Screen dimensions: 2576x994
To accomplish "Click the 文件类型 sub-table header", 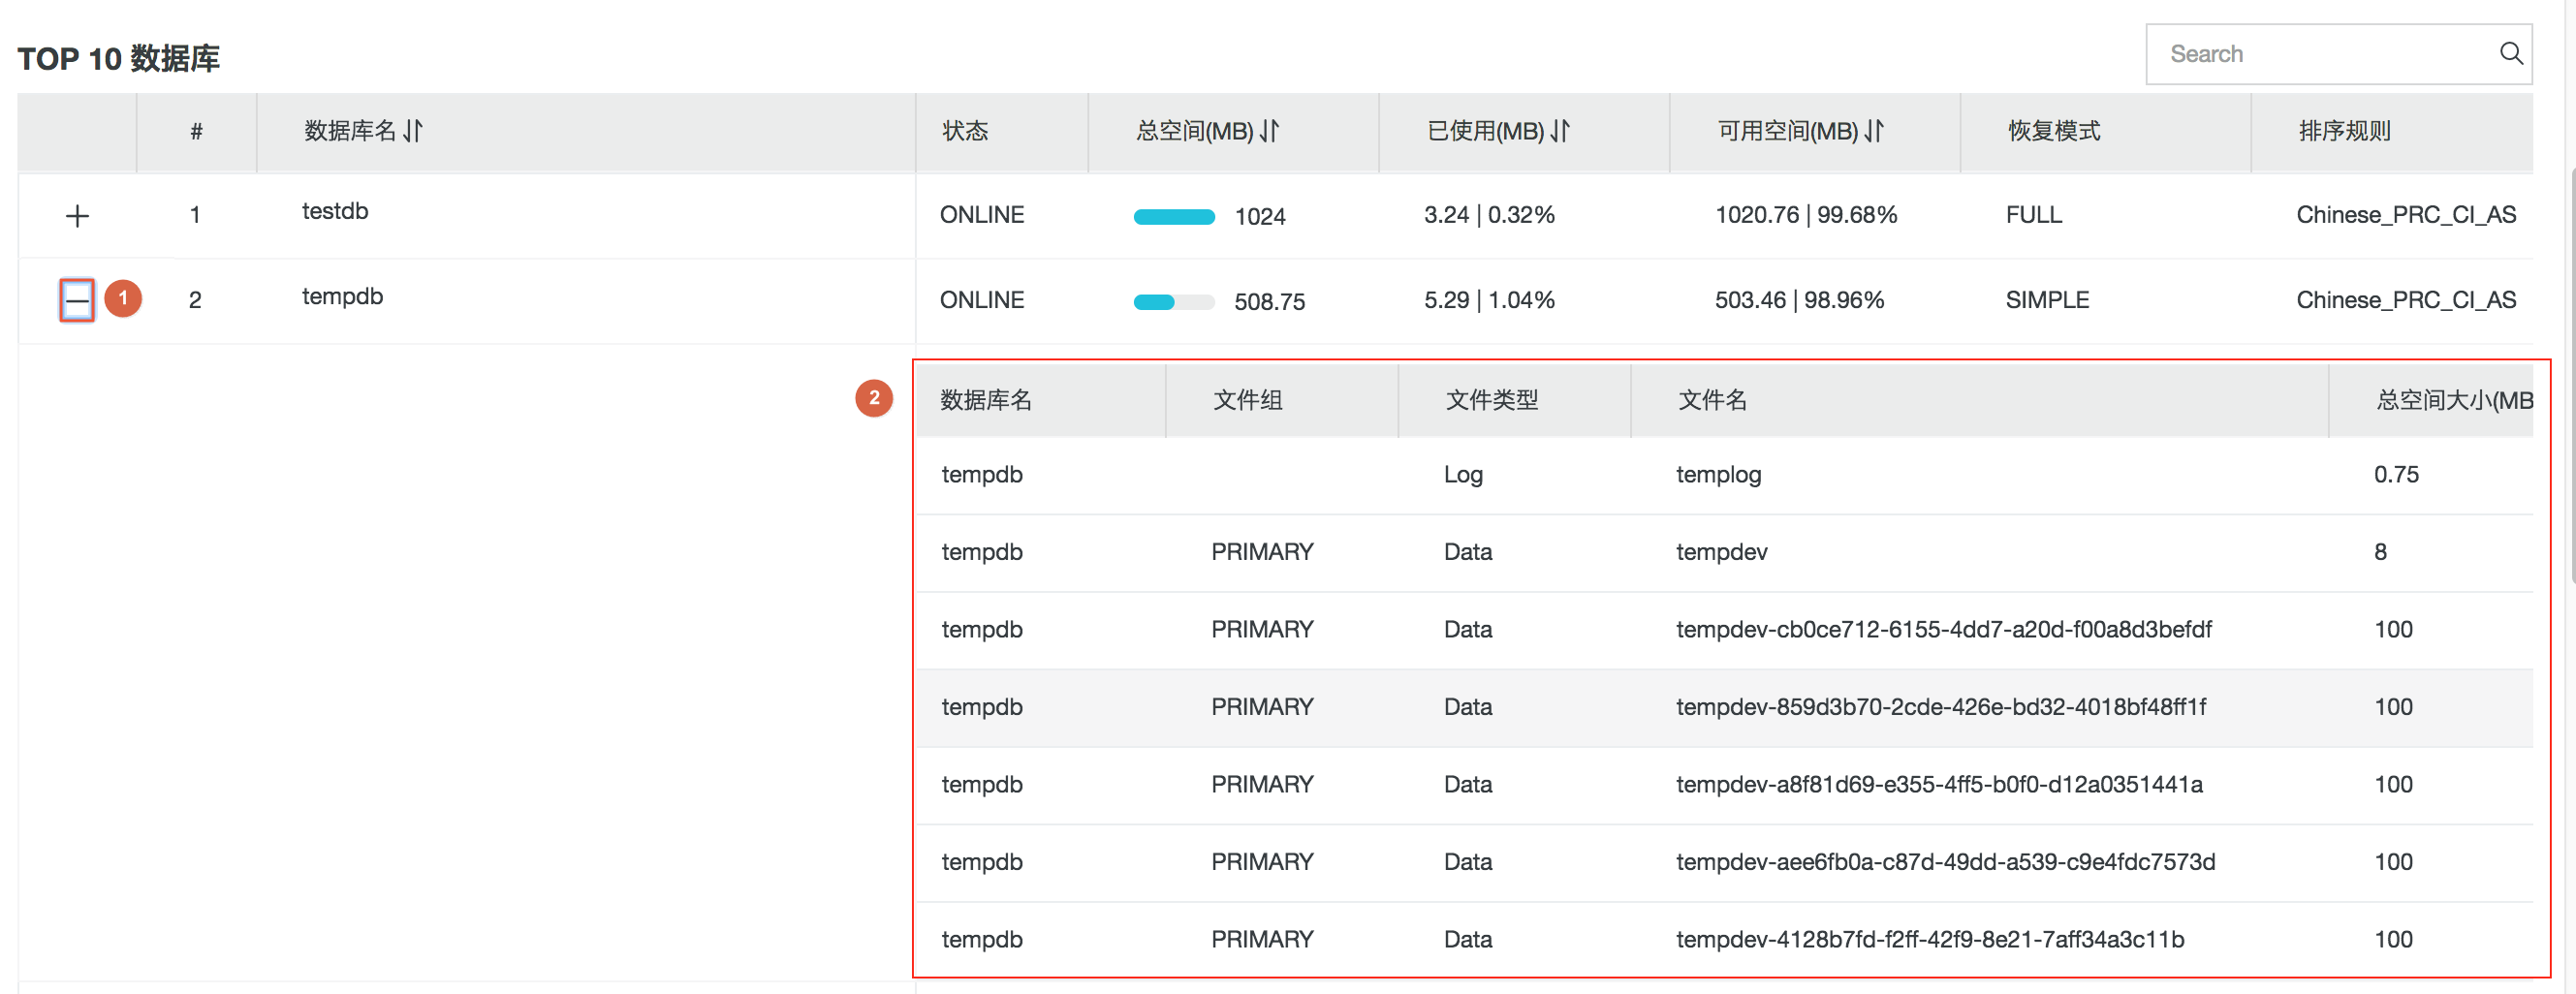I will (1491, 401).
